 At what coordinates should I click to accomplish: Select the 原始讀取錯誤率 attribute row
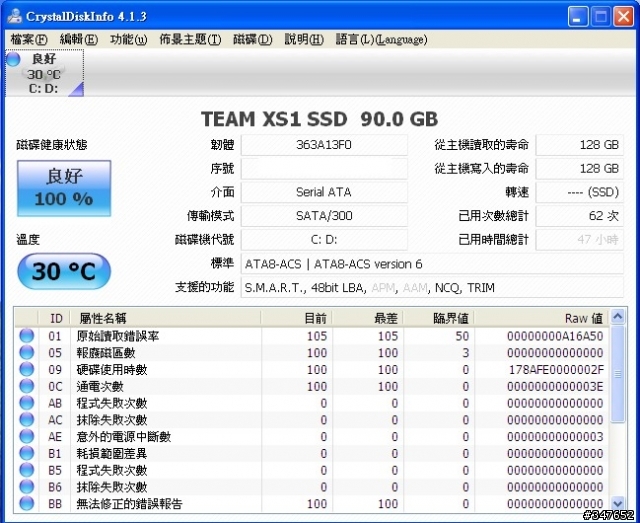(x=312, y=336)
